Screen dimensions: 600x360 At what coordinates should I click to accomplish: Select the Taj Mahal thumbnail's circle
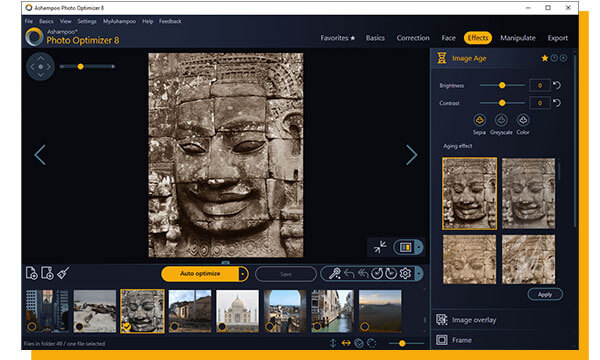(x=222, y=327)
